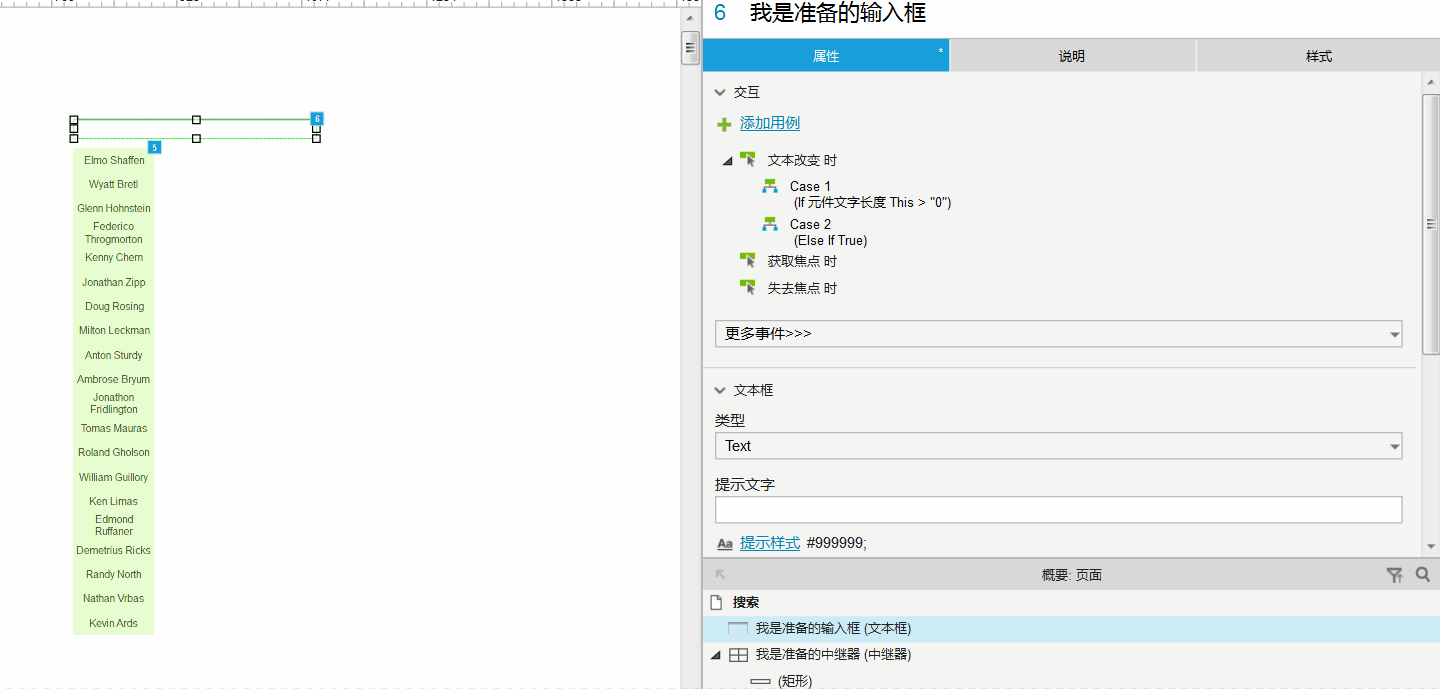Viewport: 1440px width, 689px height.
Task: Click the 提示样式 link
Action: pos(770,543)
